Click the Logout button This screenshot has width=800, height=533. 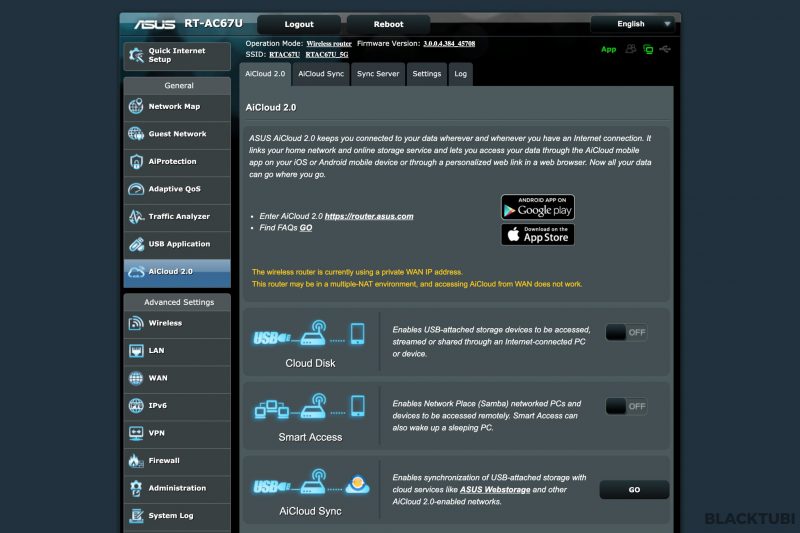[x=299, y=24]
